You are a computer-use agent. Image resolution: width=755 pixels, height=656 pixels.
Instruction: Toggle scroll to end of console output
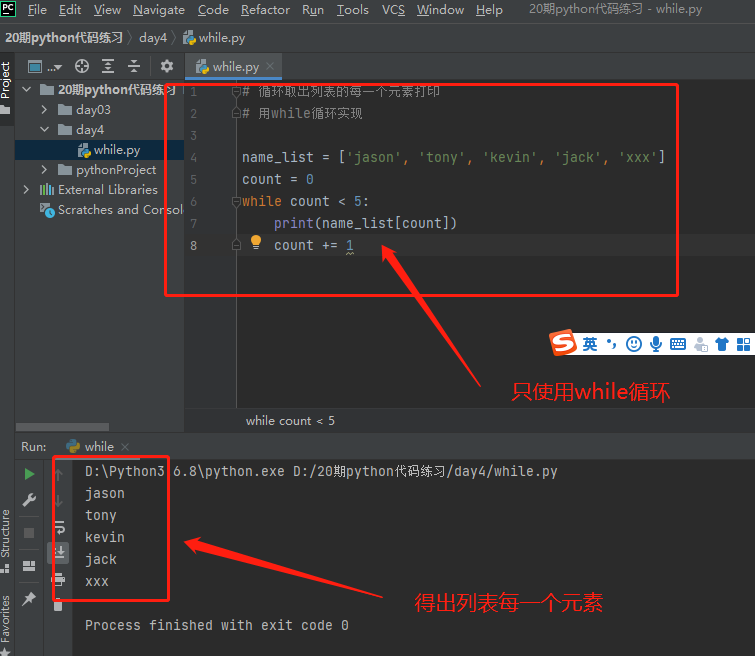point(59,552)
